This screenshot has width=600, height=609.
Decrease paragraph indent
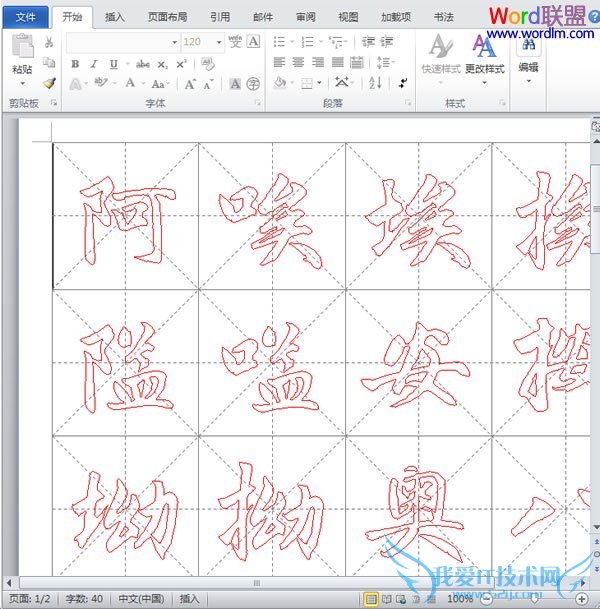pyautogui.click(x=368, y=42)
